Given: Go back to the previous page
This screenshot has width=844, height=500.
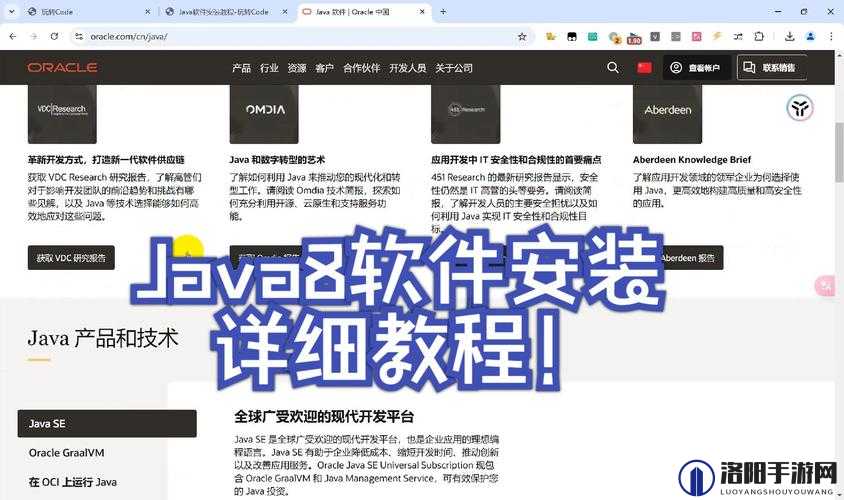Looking at the screenshot, I should [13, 37].
